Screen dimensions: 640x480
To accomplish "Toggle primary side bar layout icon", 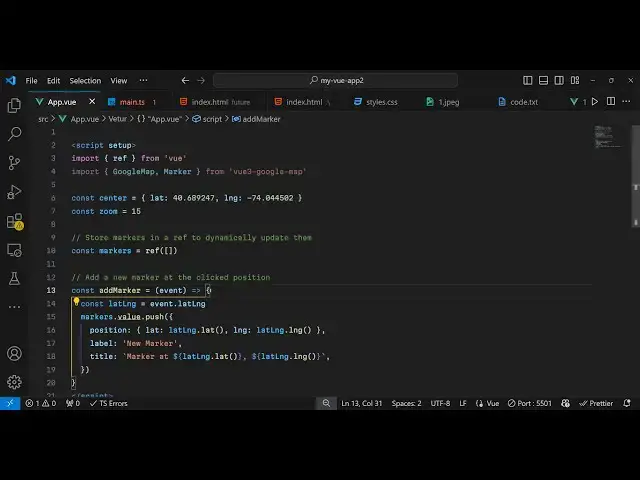I will [x=527, y=80].
